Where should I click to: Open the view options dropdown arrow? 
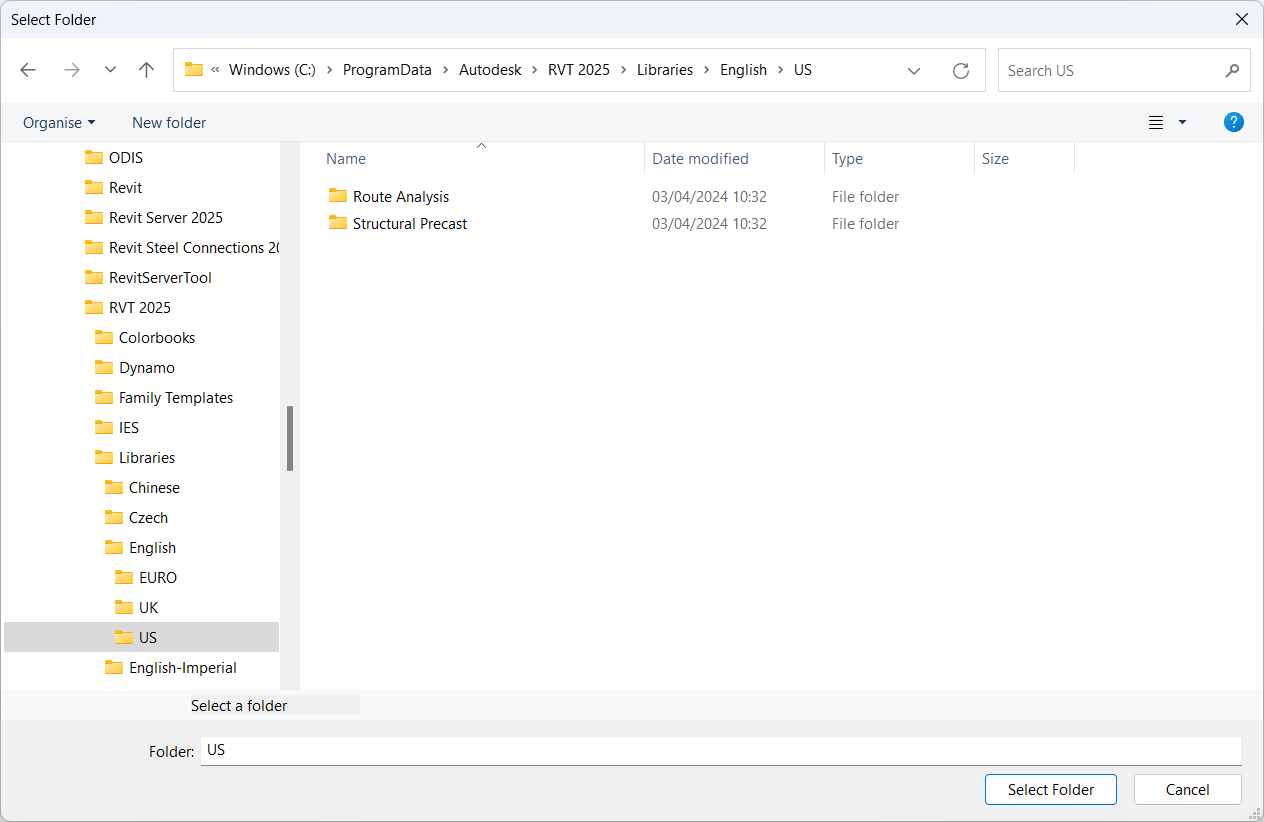tap(1182, 122)
